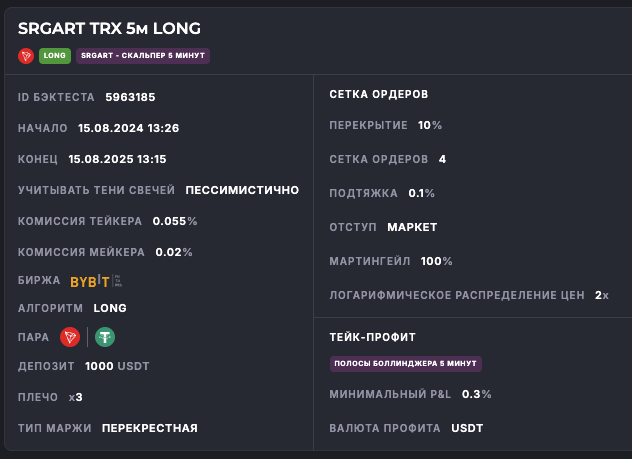Click the margin type value ПЕРЕКРЕСТНАЯ

point(149,428)
